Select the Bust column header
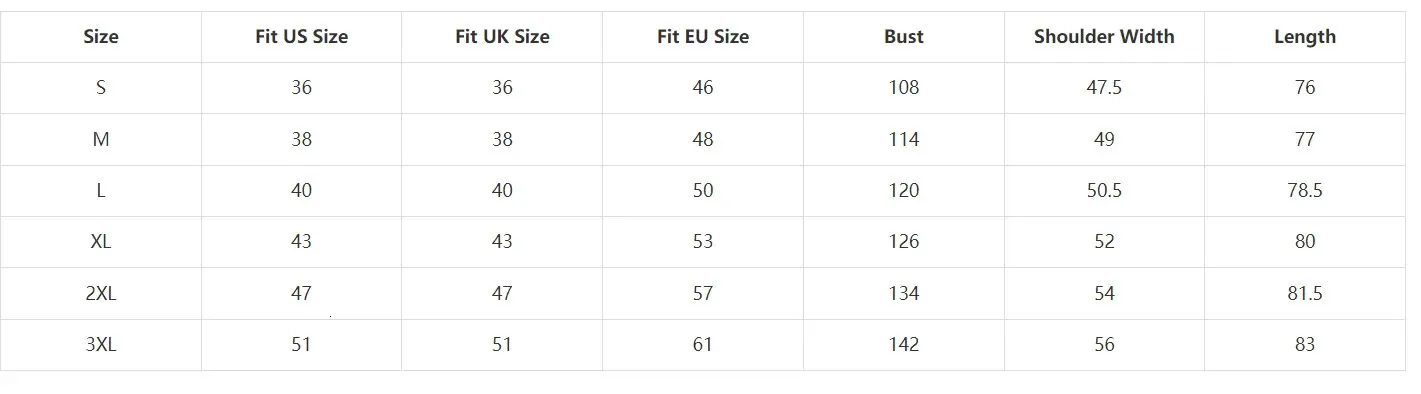The image size is (1421, 394). click(x=904, y=37)
